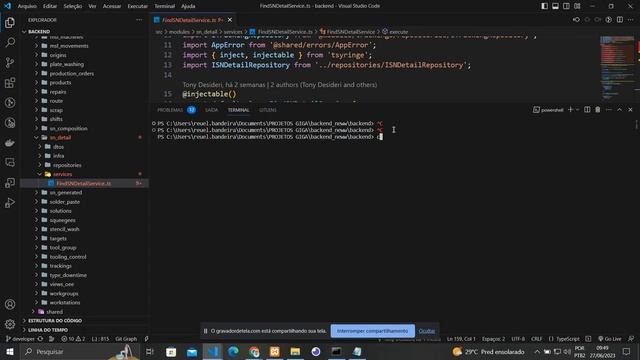Collapse the services folder
640x360 pixels.
pyautogui.click(x=84, y=174)
